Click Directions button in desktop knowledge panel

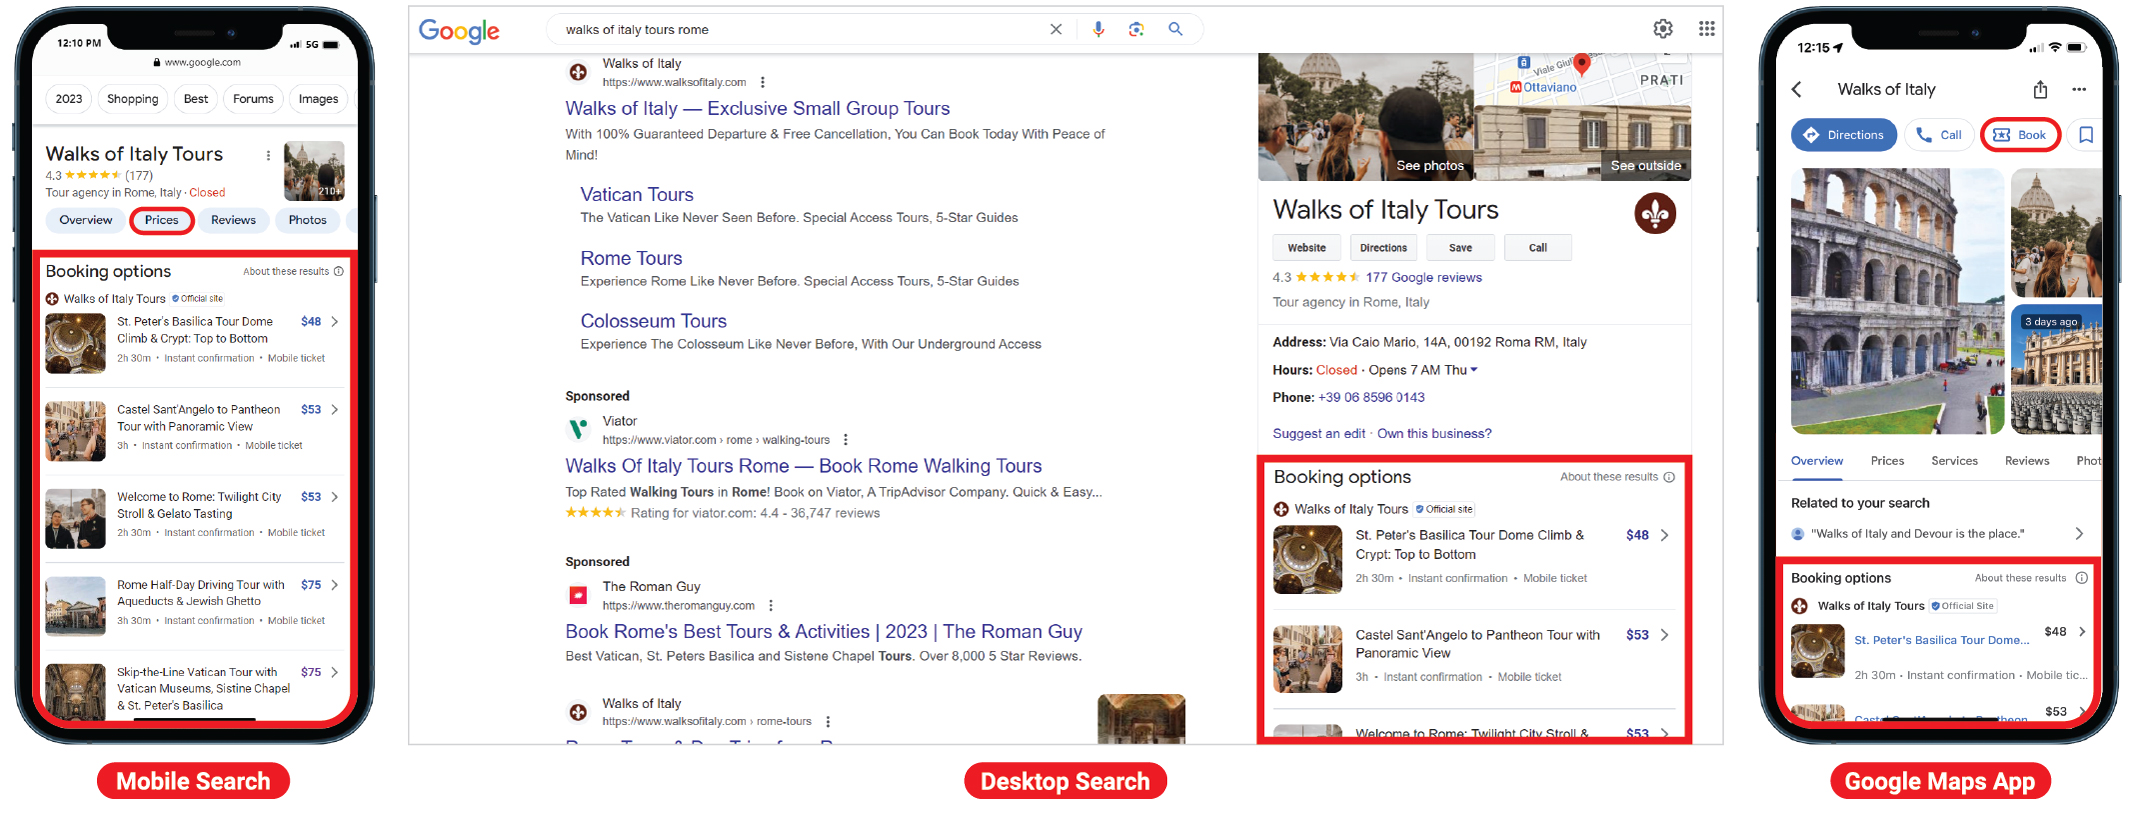(x=1383, y=248)
